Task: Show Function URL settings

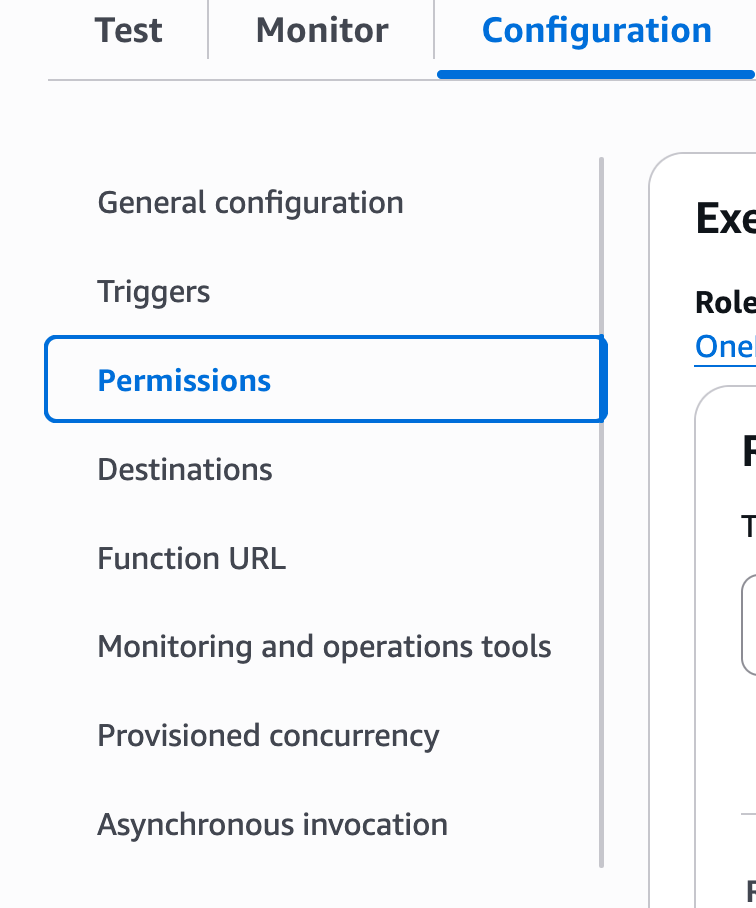Action: pos(192,558)
